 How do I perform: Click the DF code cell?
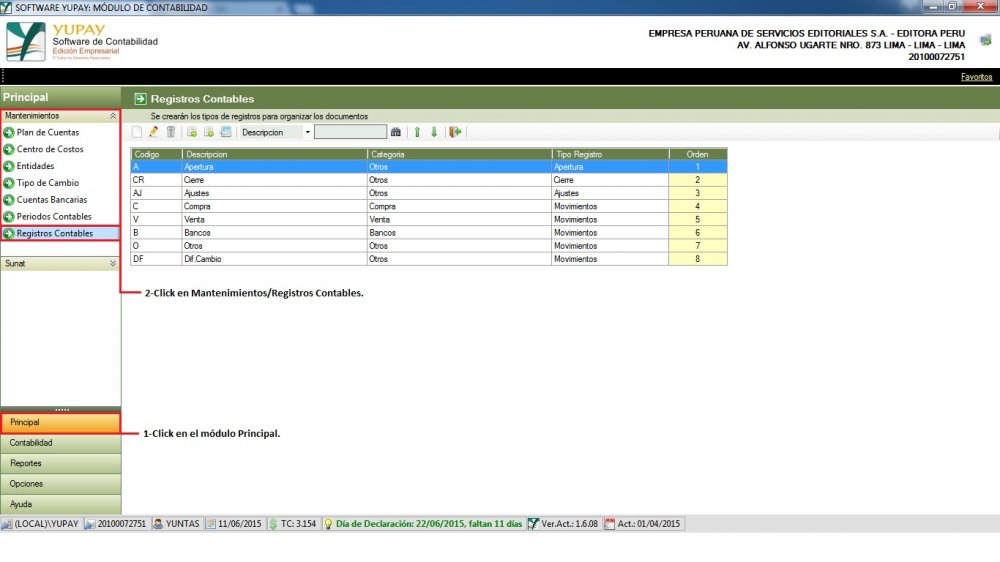(x=156, y=259)
